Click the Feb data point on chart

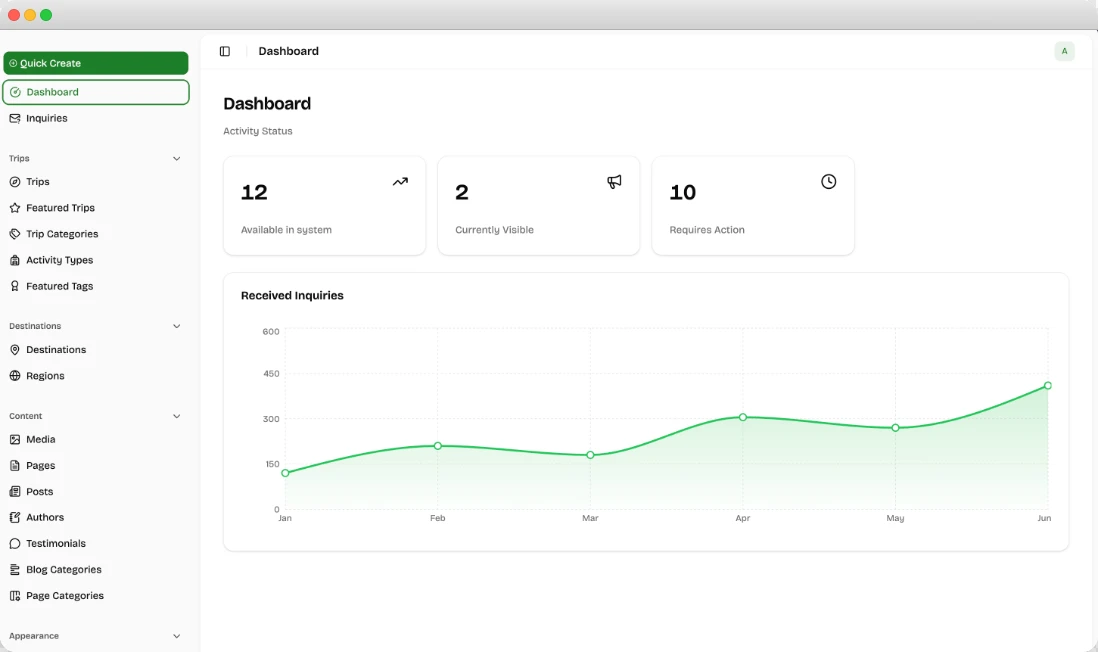pyautogui.click(x=438, y=446)
